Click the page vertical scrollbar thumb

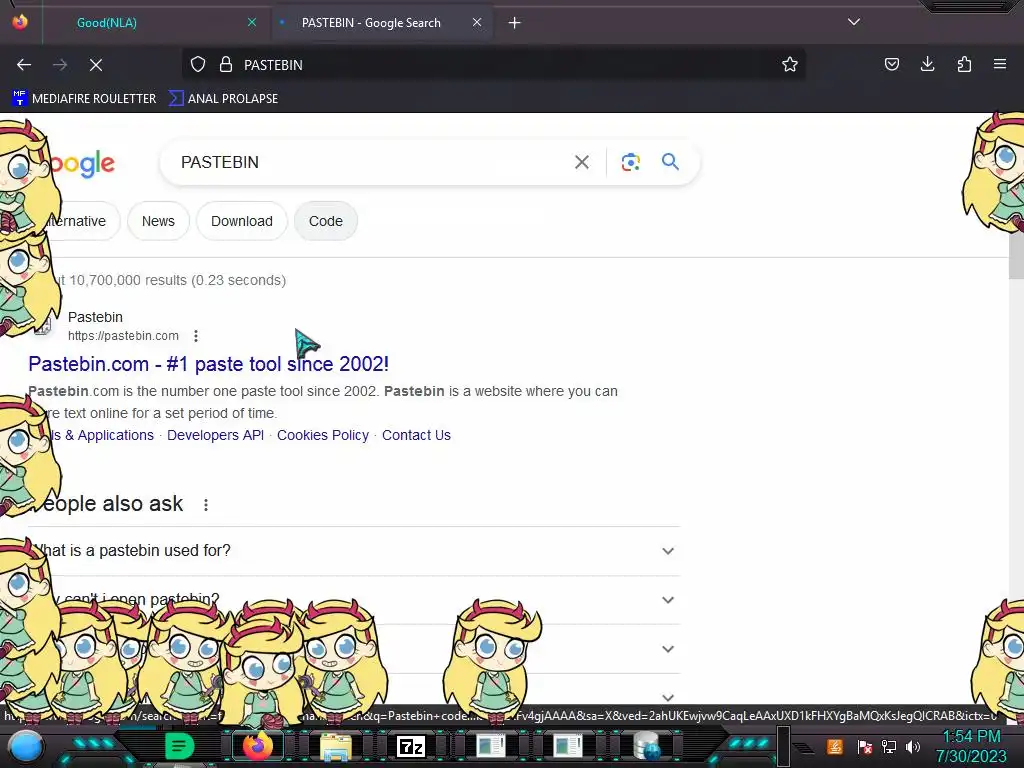pyautogui.click(x=1016, y=255)
